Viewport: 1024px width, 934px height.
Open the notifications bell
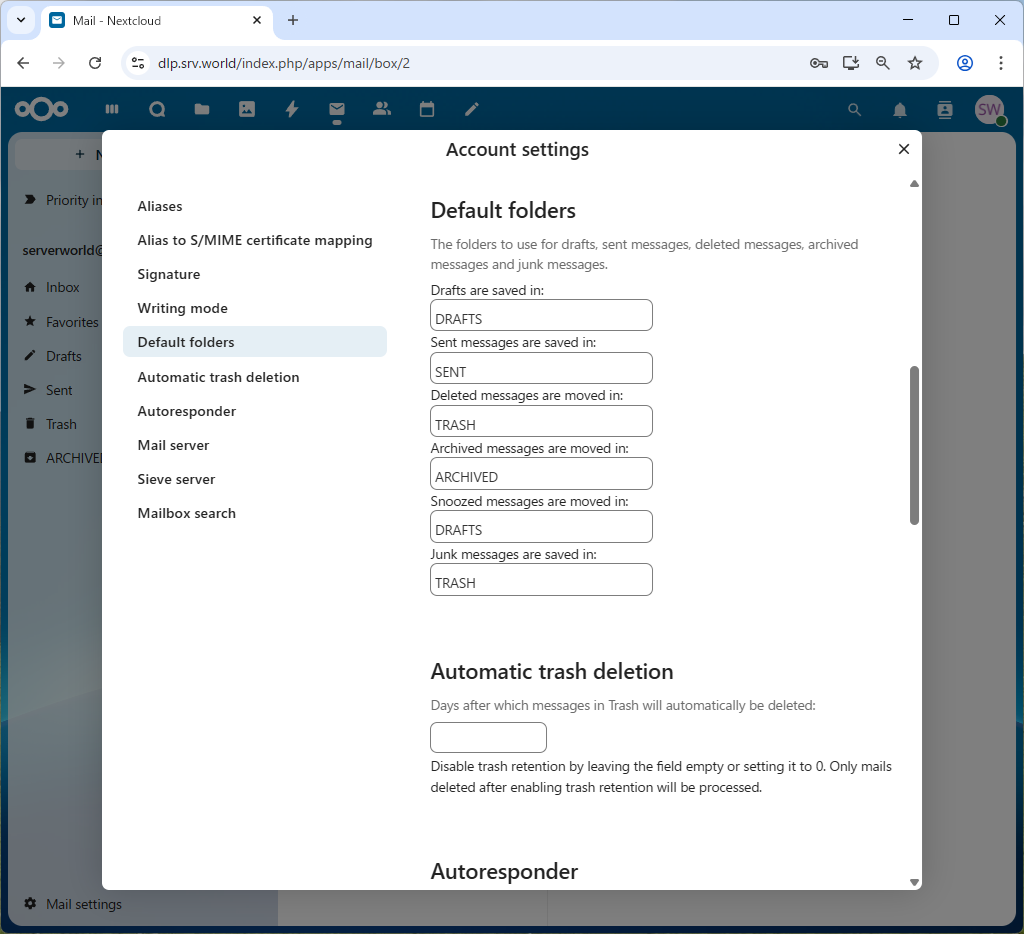point(899,110)
